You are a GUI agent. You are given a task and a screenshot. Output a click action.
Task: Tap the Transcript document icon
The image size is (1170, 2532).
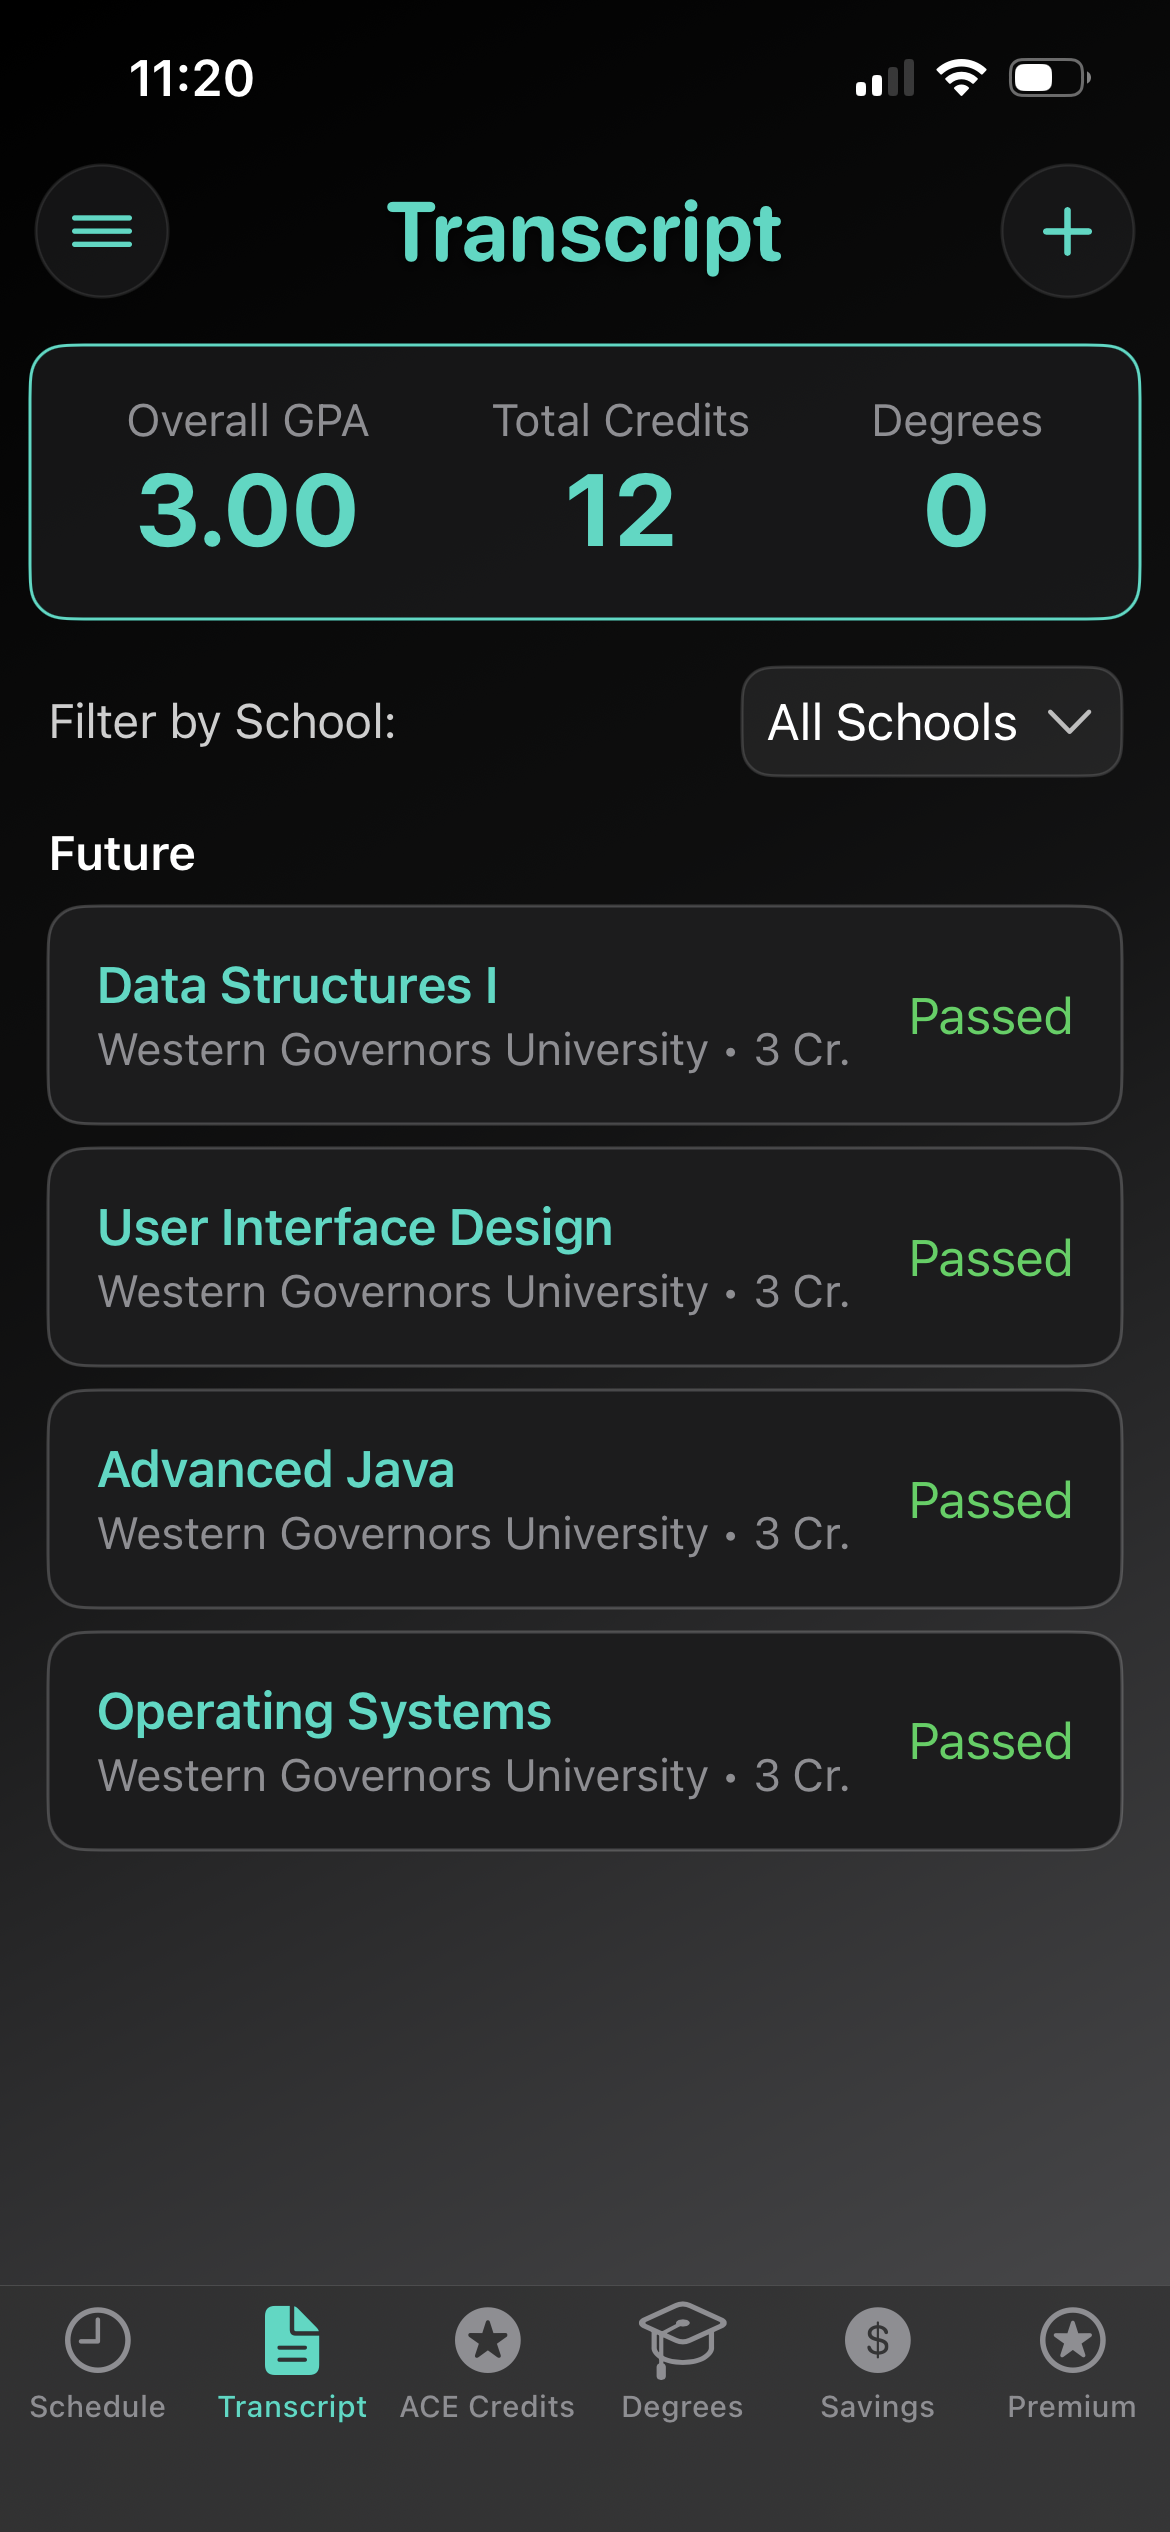coord(292,2340)
